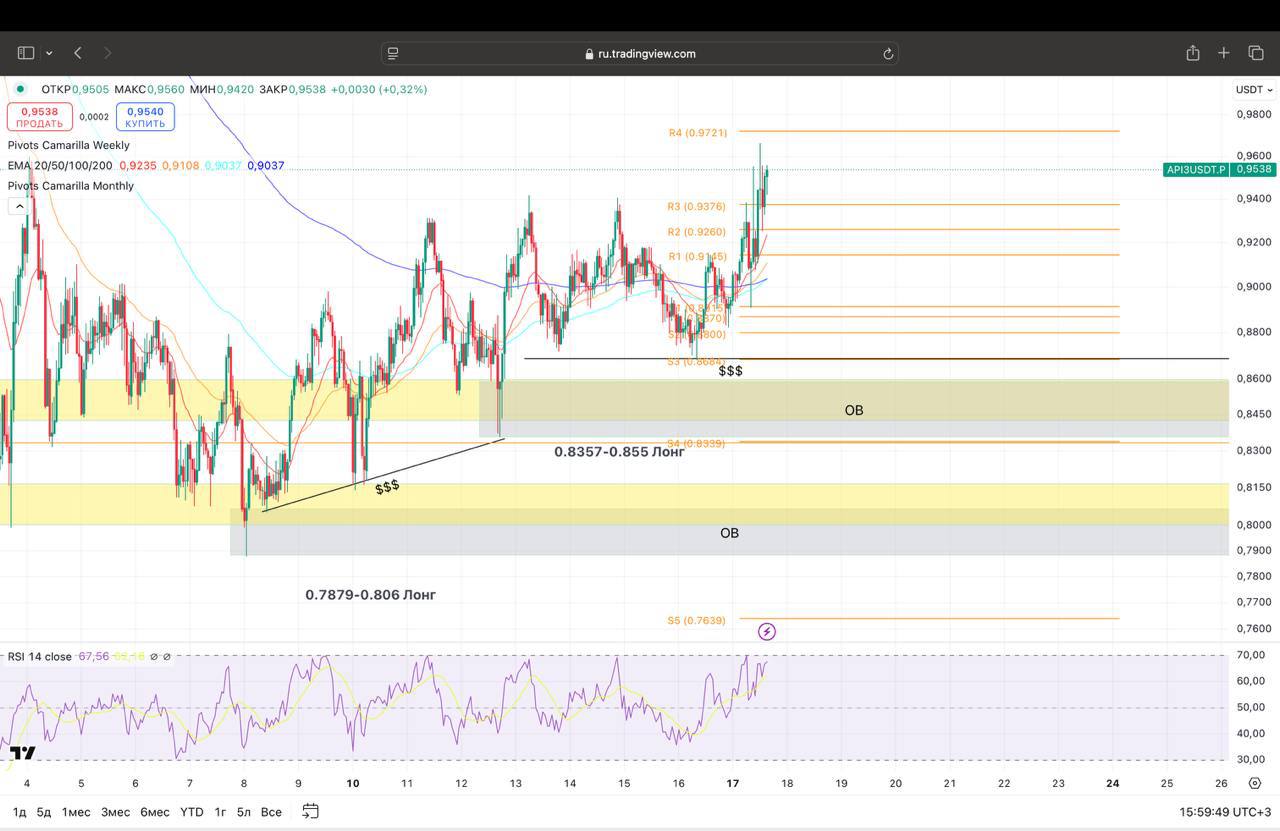Click the EMA 20 value 0,9235
Image resolution: width=1280 pixels, height=831 pixels.
138,165
